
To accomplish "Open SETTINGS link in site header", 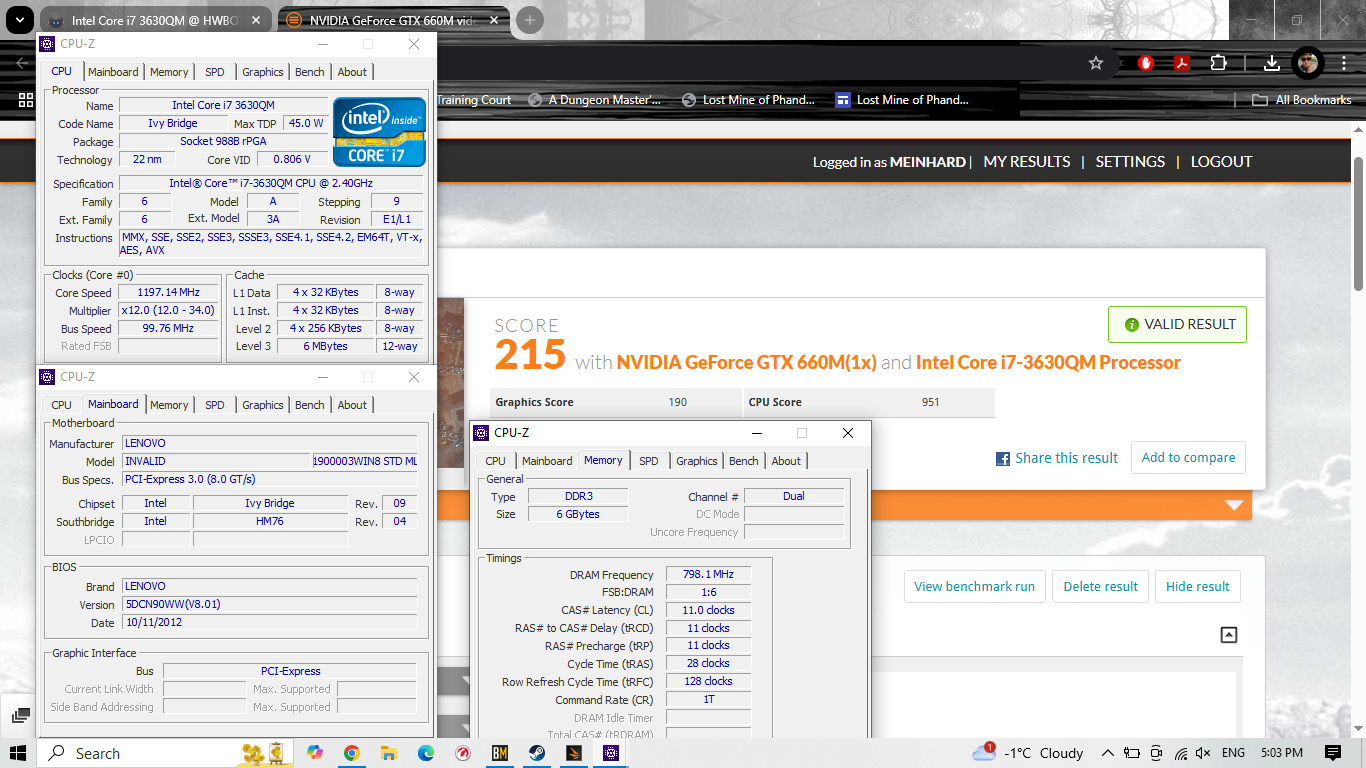I will [1130, 162].
